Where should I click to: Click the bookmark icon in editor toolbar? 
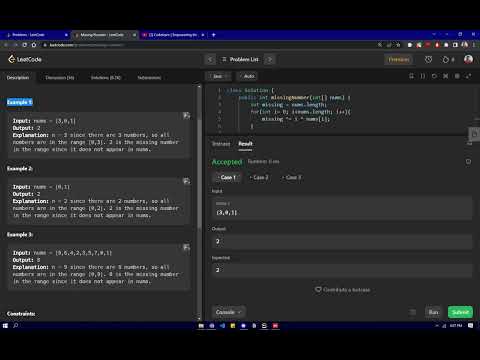pyautogui.click(x=411, y=76)
